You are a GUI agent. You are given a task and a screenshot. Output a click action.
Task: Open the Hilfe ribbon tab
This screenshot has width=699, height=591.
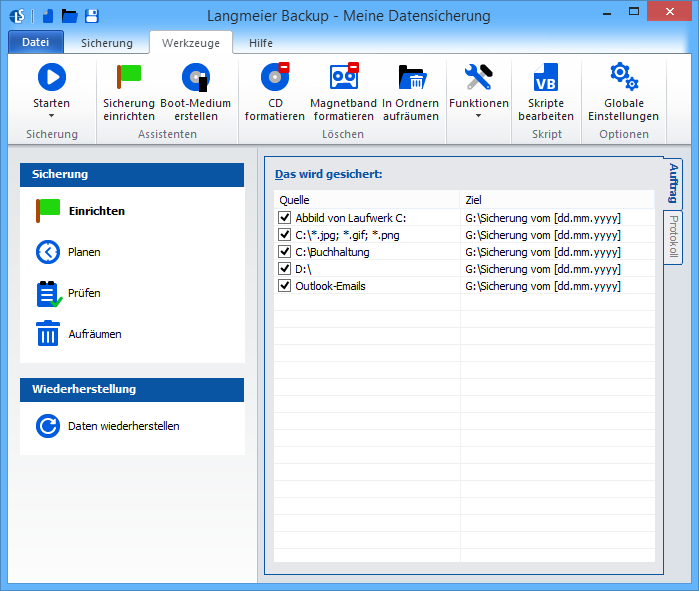click(x=261, y=43)
